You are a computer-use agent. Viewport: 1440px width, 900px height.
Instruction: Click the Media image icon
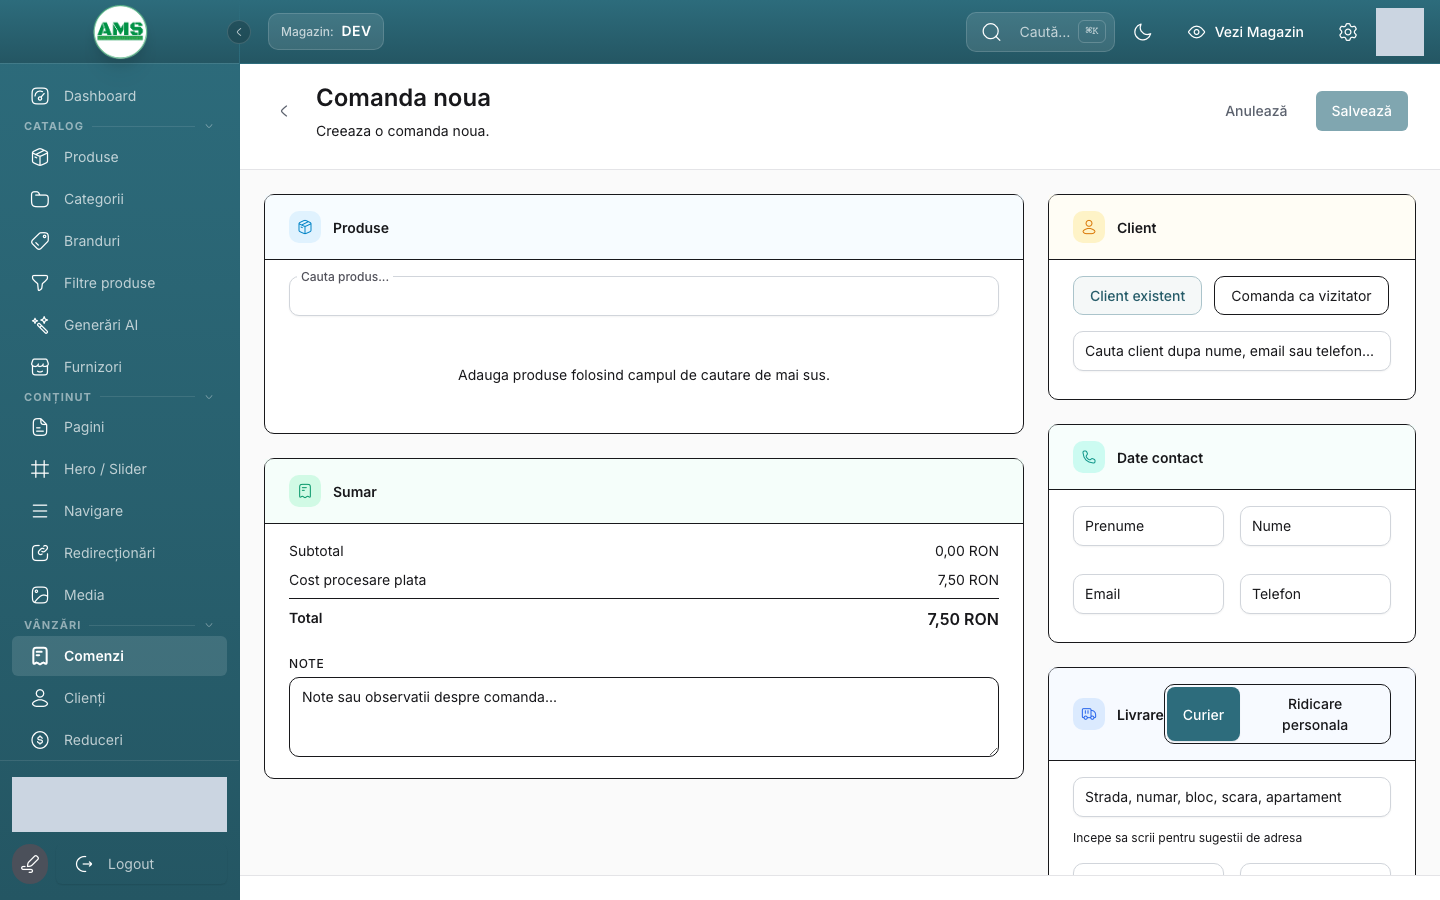tap(40, 595)
